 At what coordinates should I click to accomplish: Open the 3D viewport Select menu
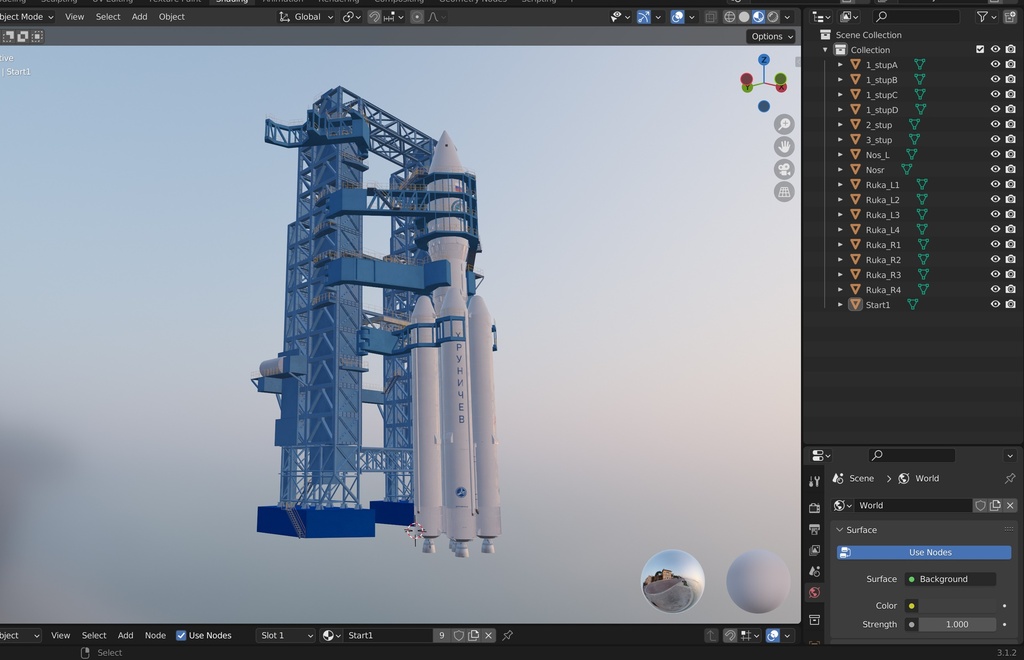tap(108, 17)
